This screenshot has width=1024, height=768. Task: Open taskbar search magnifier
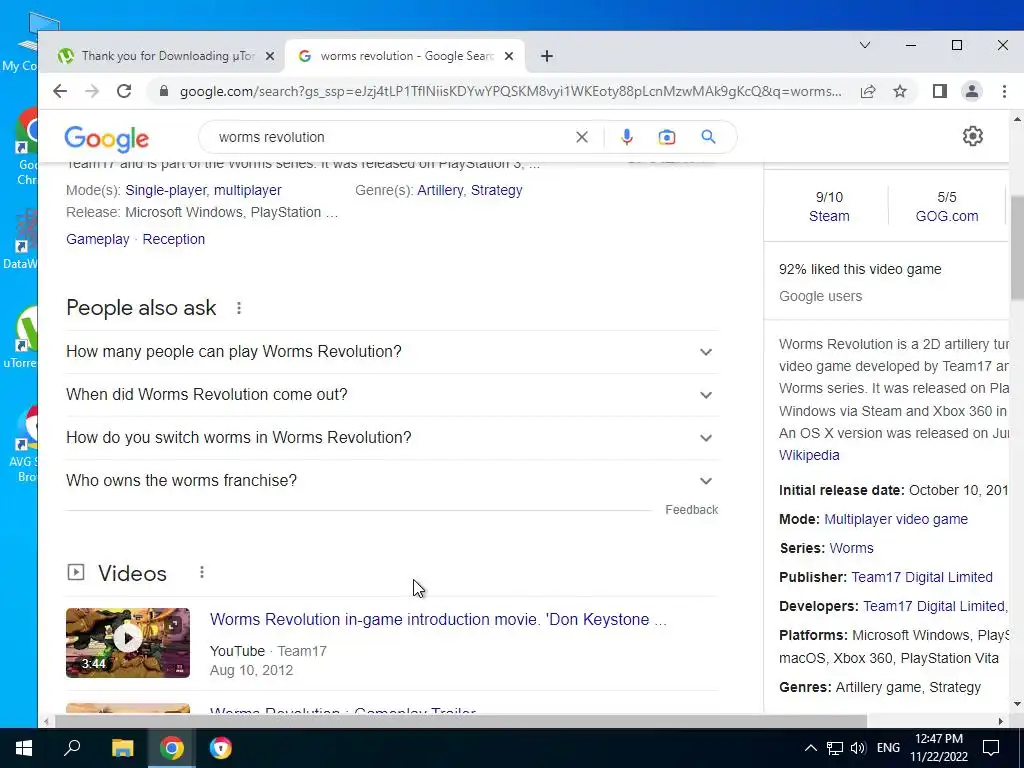(72, 748)
